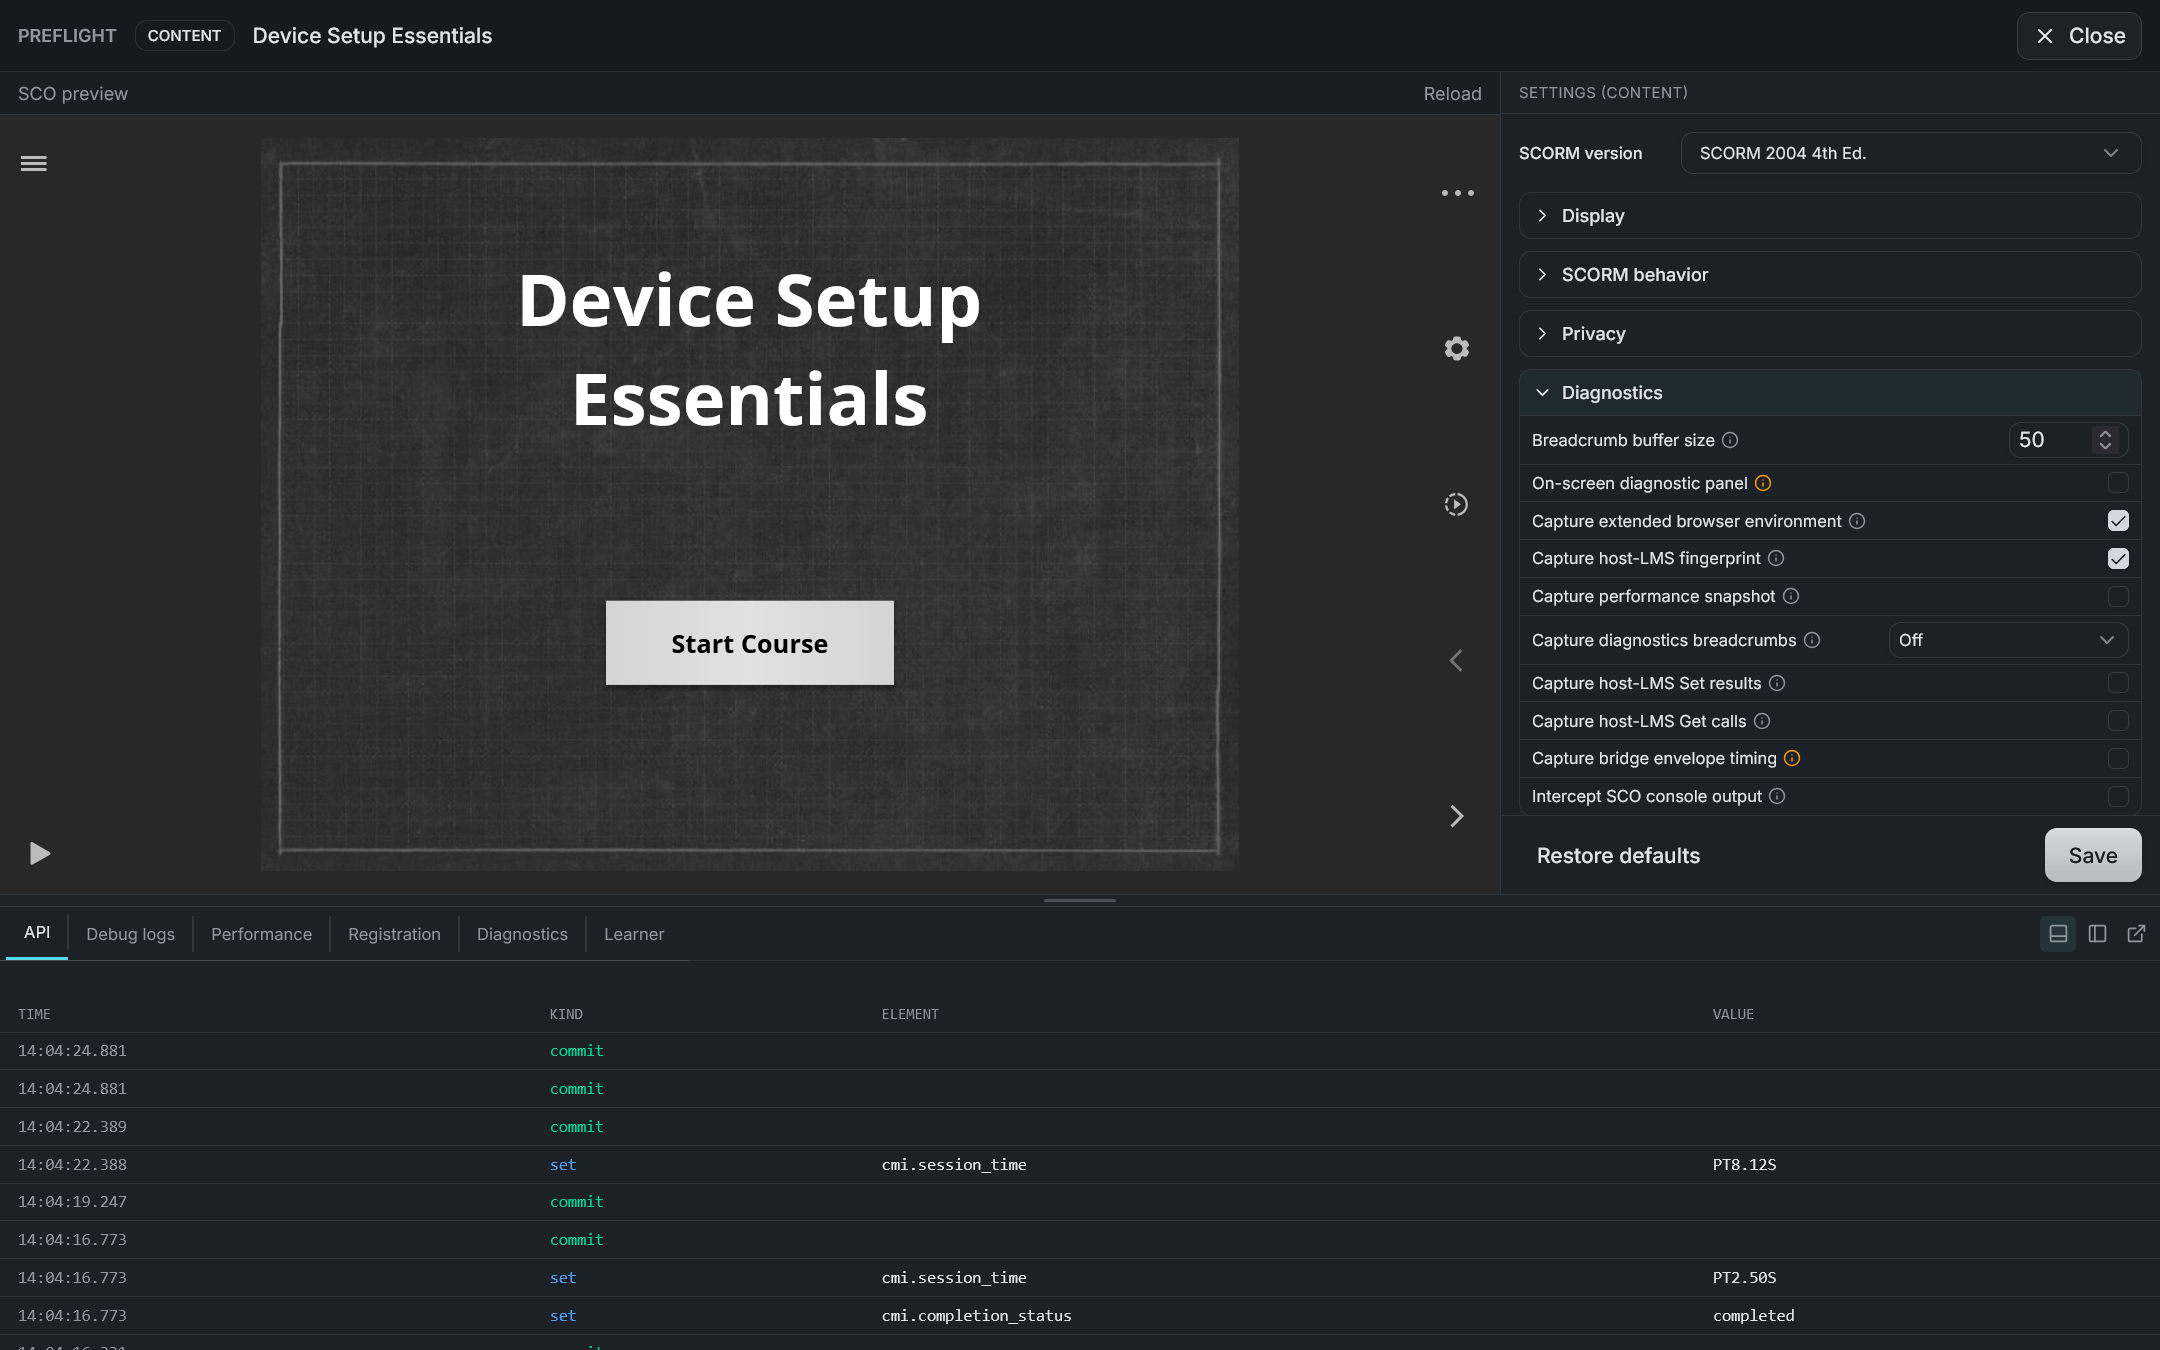Expand the Privacy settings section

click(x=1829, y=334)
